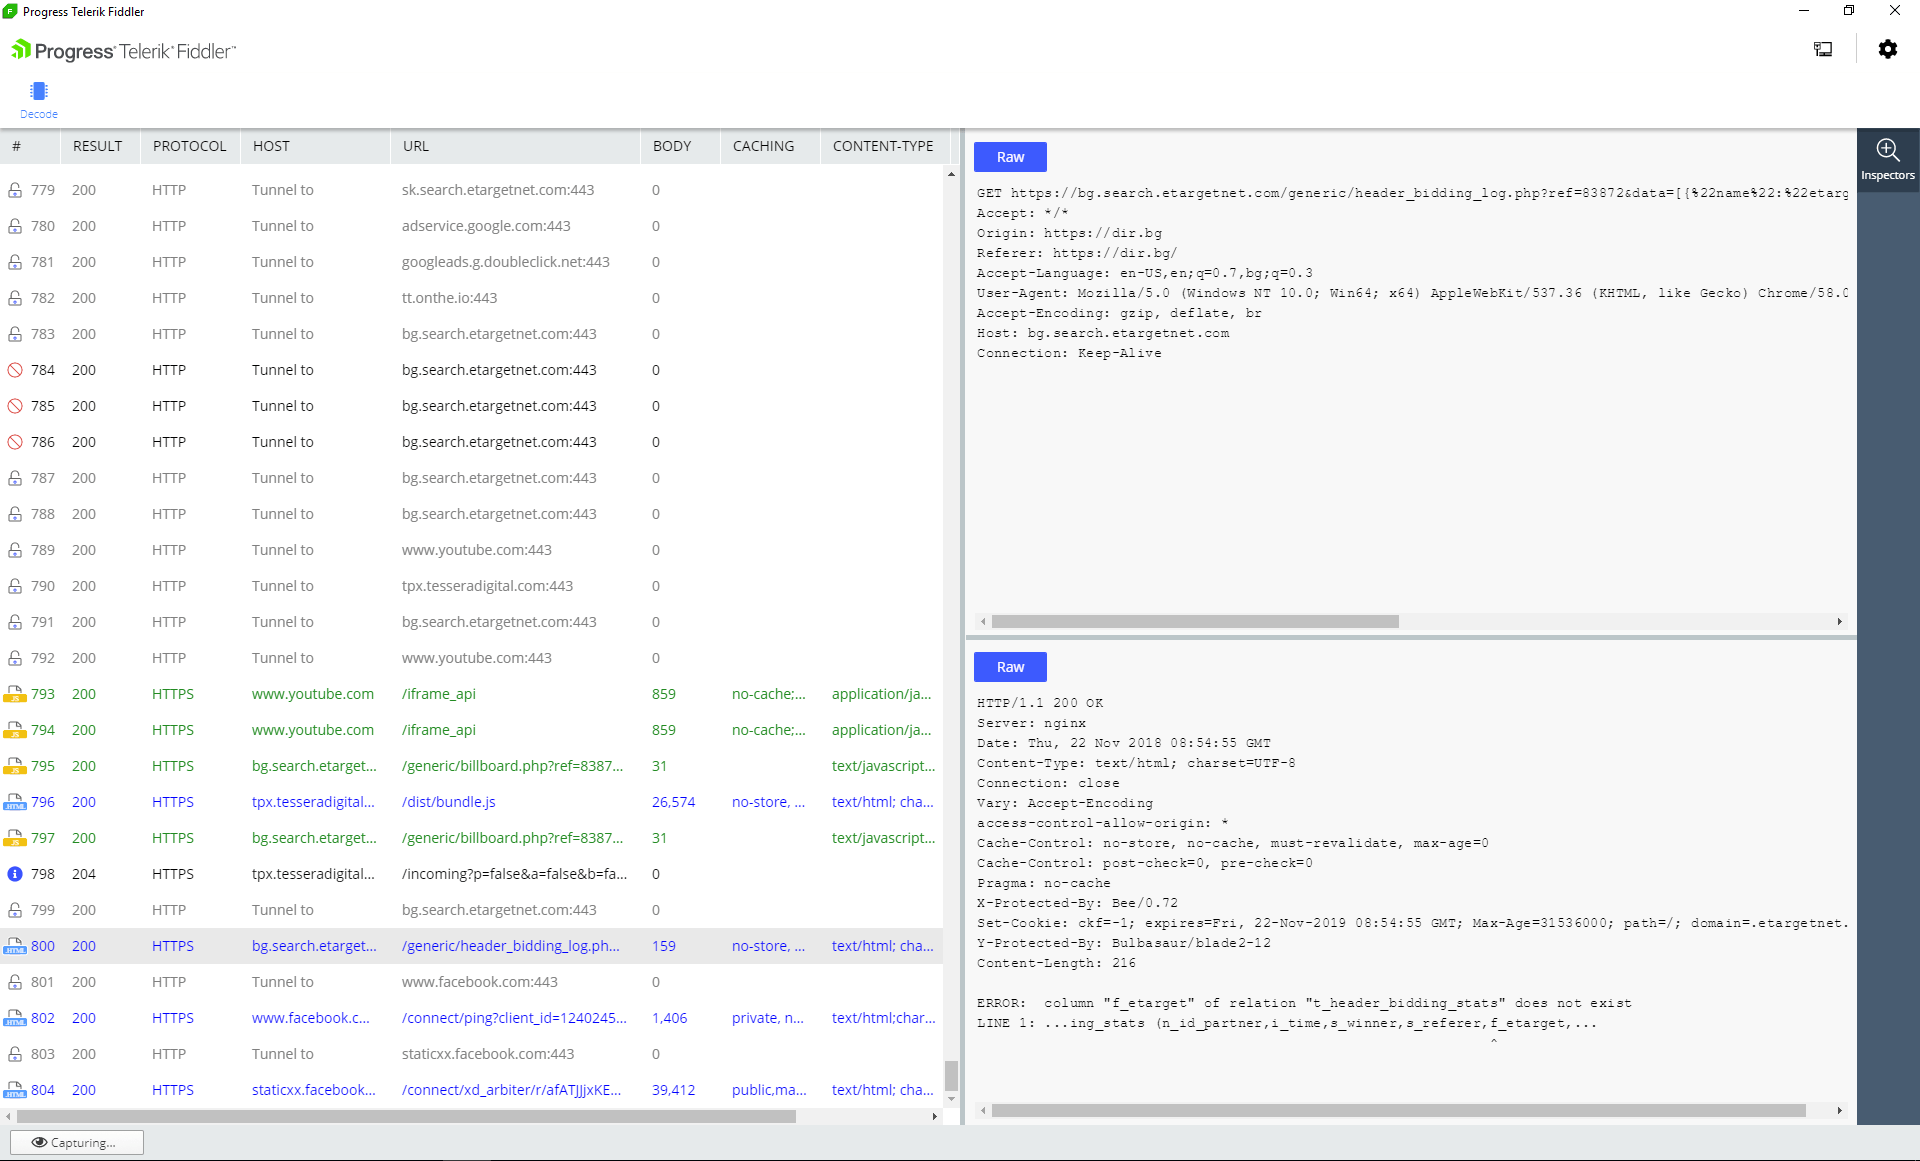This screenshot has height=1161, width=1920.
Task: Switch to Raw view for the request
Action: (1010, 156)
